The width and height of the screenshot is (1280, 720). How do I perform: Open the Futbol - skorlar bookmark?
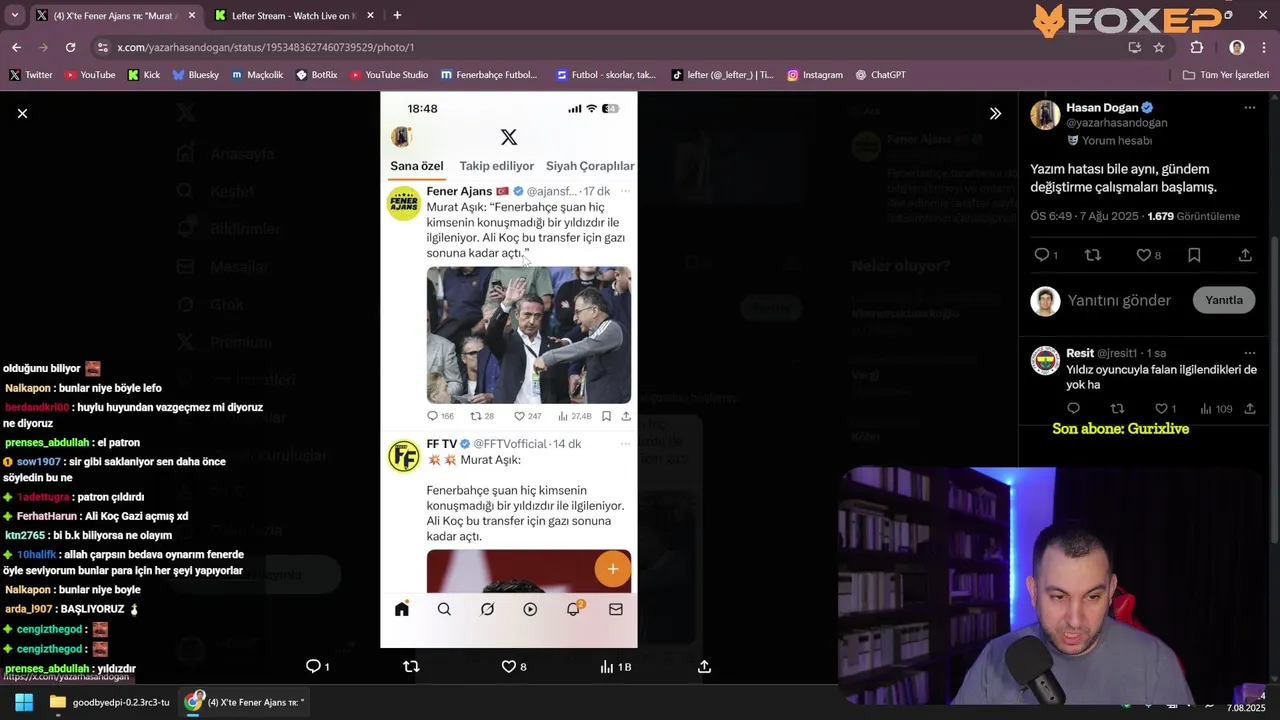tap(606, 75)
